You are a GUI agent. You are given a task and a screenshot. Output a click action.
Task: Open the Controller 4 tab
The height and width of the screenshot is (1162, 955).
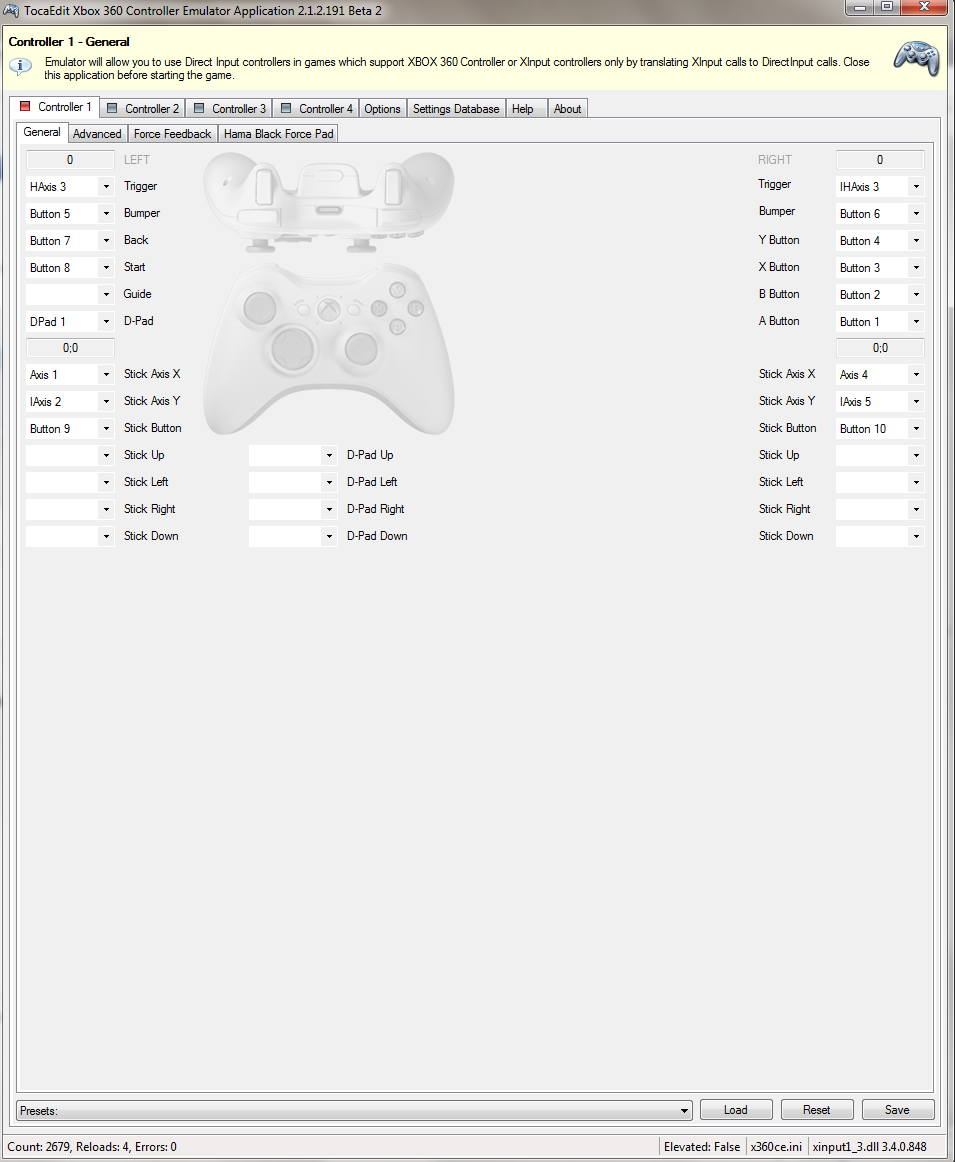tap(316, 108)
